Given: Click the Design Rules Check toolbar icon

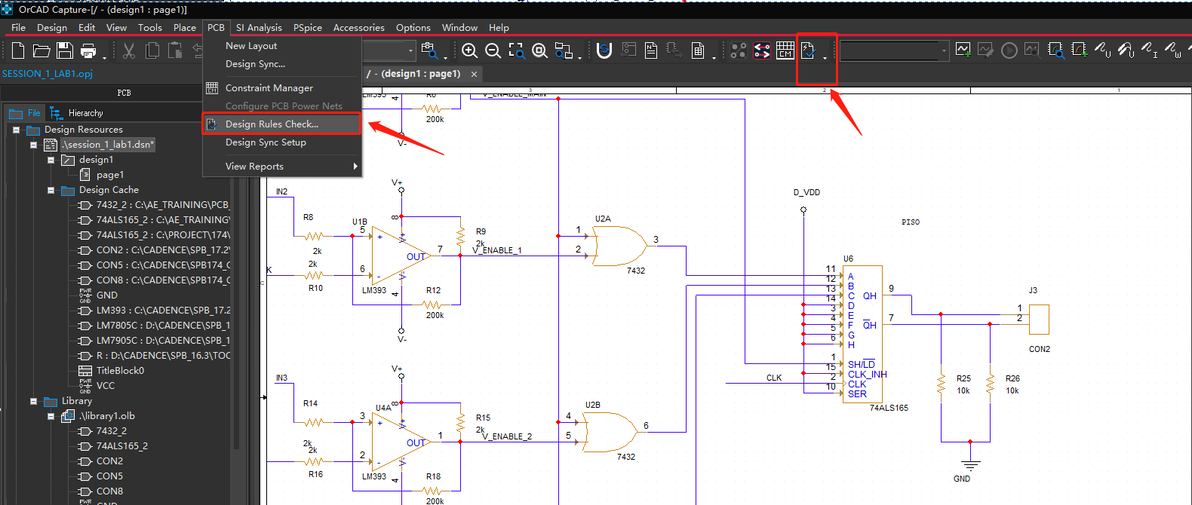Looking at the screenshot, I should pos(809,51).
